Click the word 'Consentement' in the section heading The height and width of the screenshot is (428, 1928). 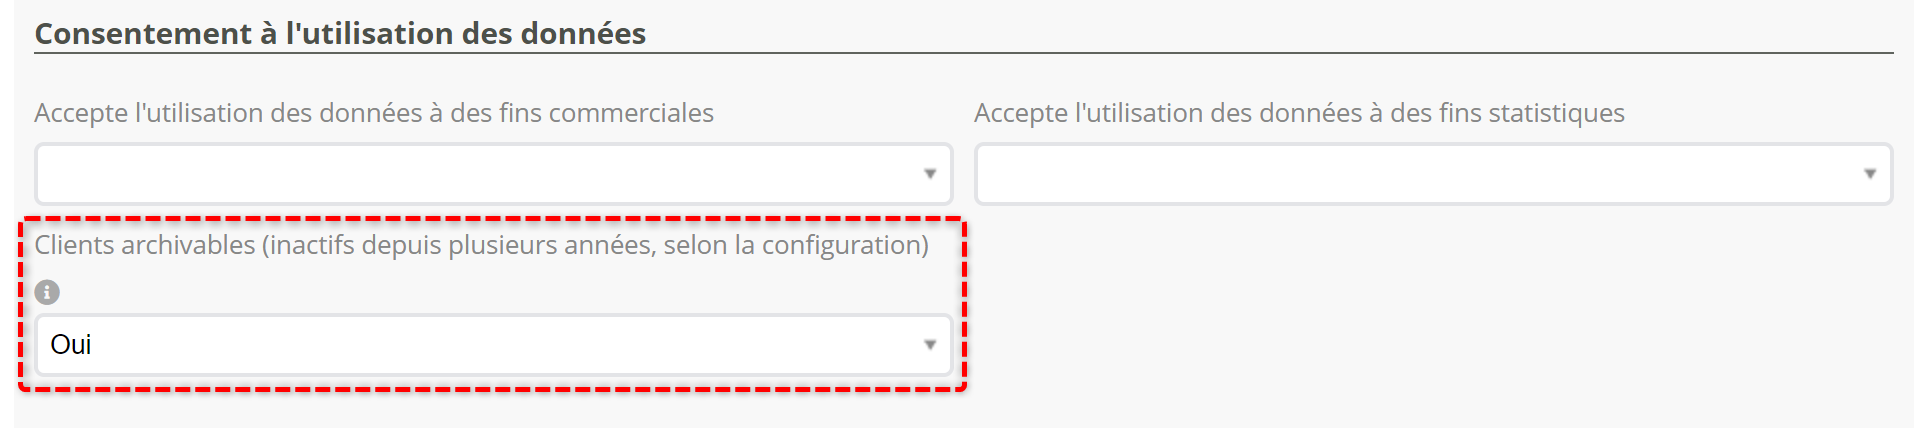coord(143,34)
